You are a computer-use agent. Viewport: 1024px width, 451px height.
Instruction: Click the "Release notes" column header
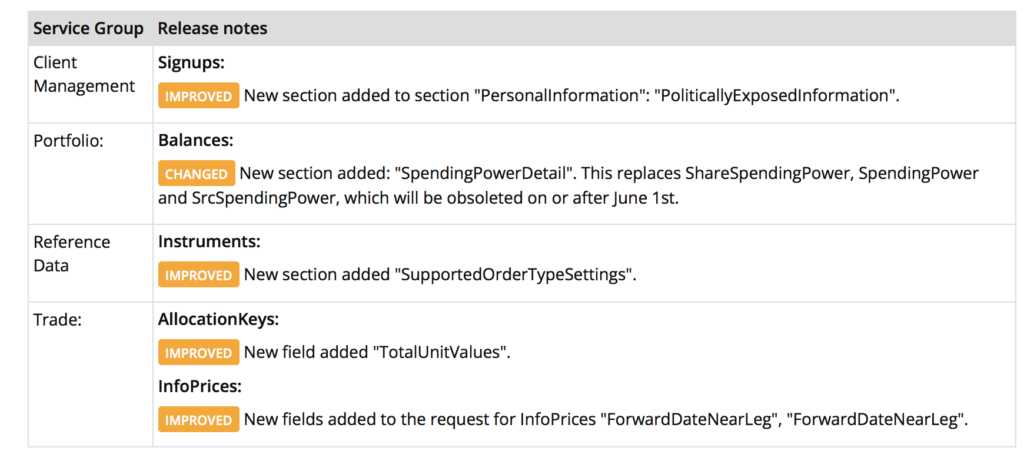point(213,28)
